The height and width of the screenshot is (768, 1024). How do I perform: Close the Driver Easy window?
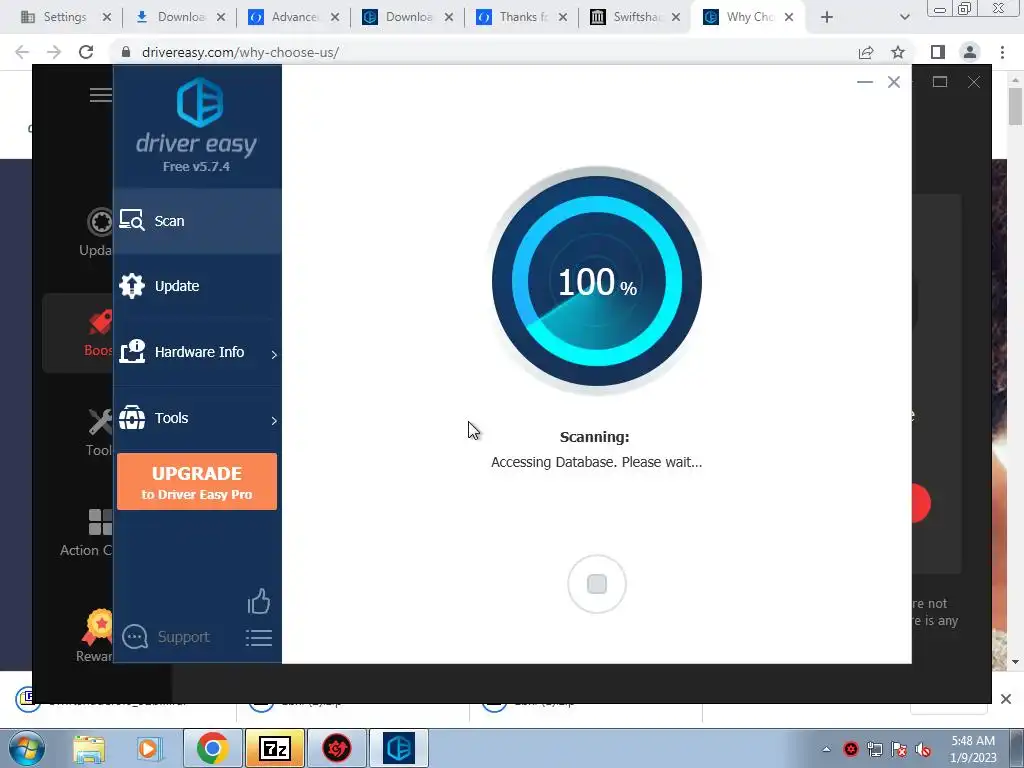point(894,82)
